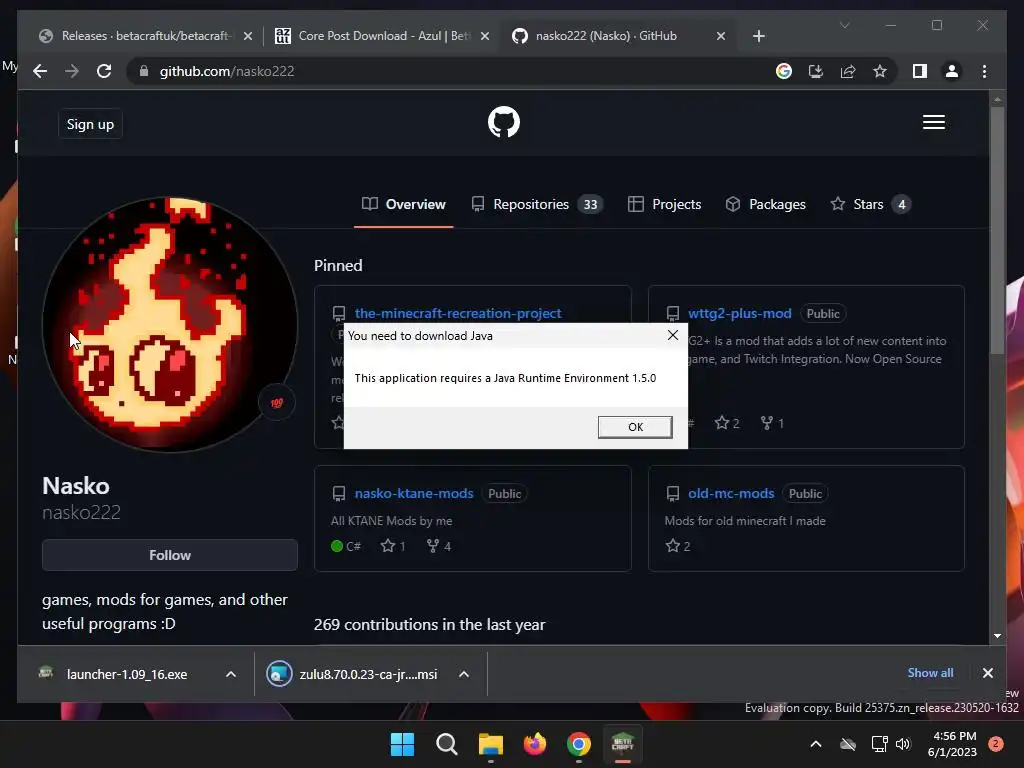Click the Nasko profile avatar image
This screenshot has width=1024, height=768.
click(170, 324)
